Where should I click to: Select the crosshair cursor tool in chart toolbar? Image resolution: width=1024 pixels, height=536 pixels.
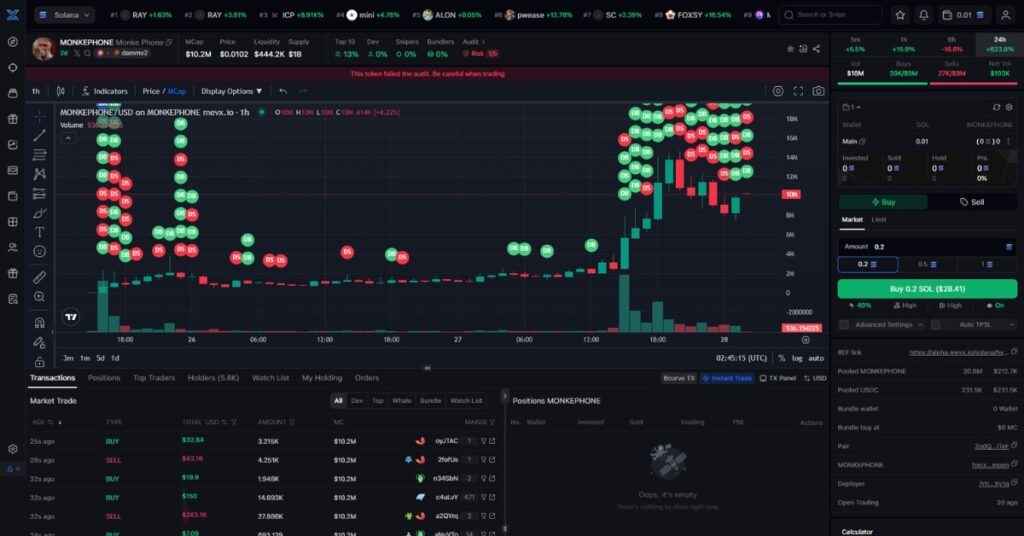[40, 116]
